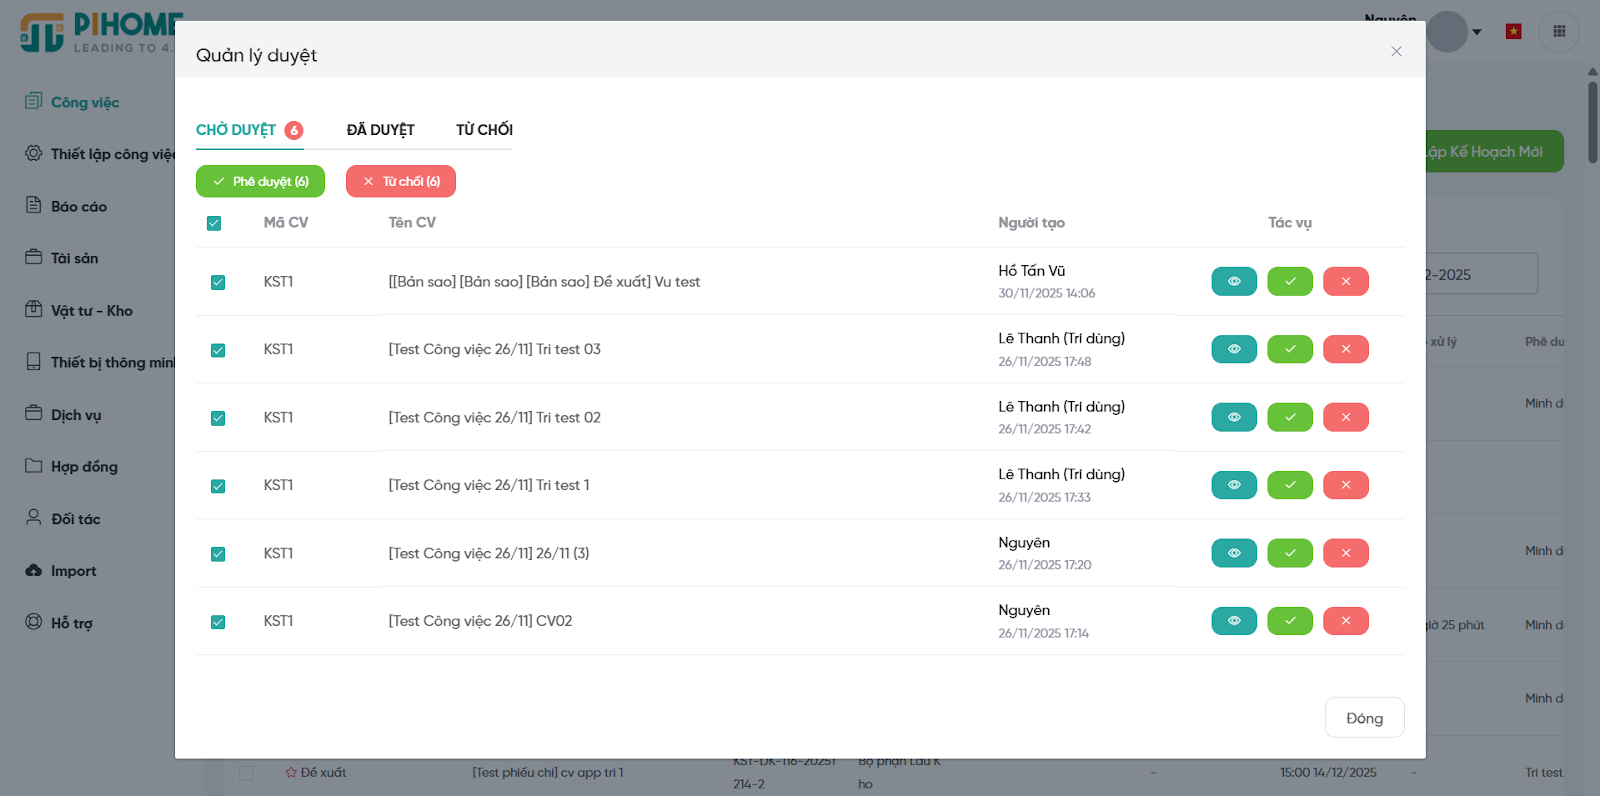Approve the Tri test 03 task
This screenshot has height=796, width=1600.
point(1289,350)
